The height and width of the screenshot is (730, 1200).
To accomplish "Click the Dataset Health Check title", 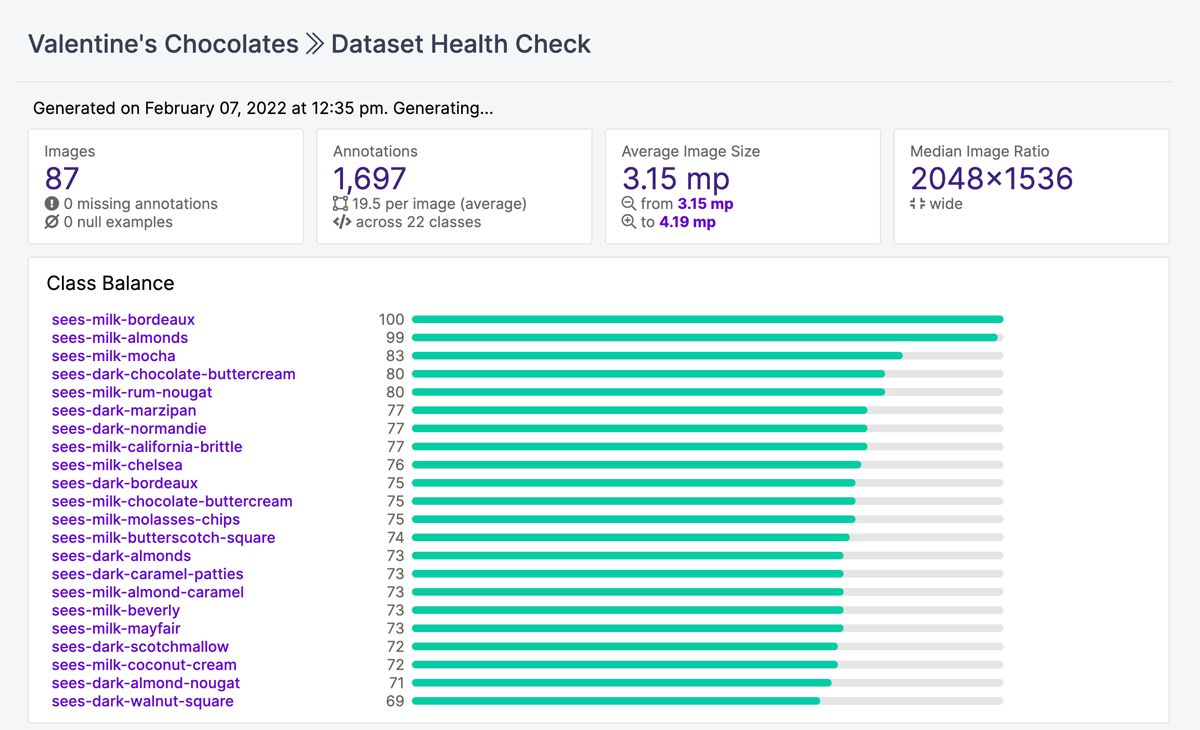I will [460, 44].
